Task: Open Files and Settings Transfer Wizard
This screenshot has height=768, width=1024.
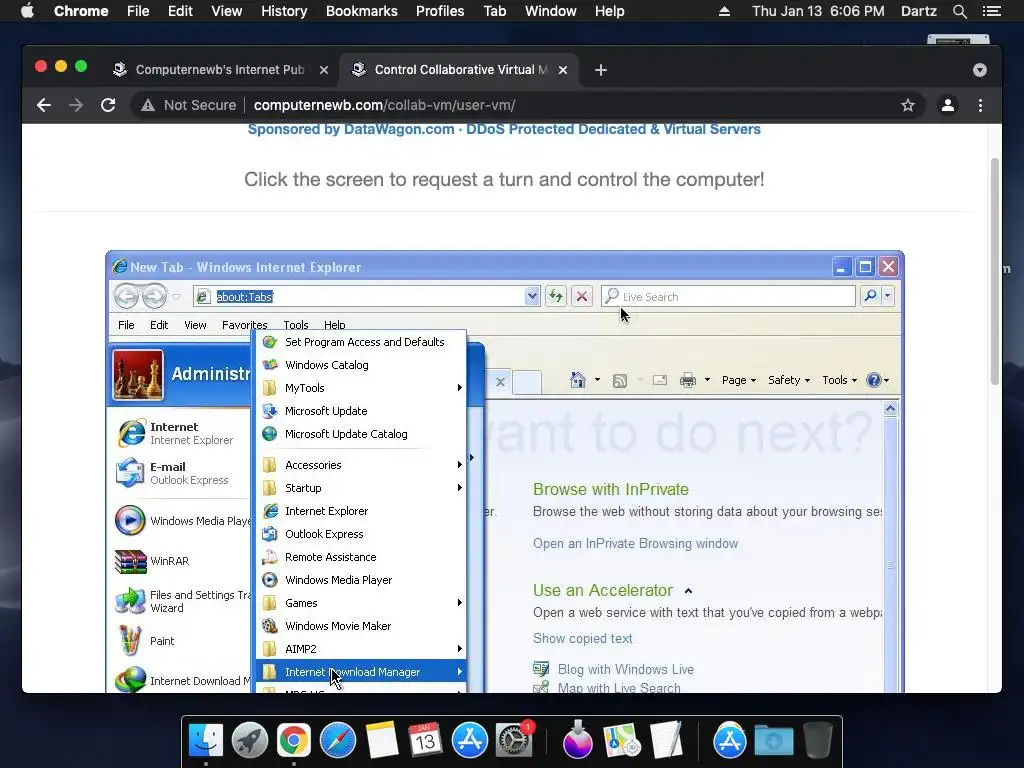Action: [182, 601]
